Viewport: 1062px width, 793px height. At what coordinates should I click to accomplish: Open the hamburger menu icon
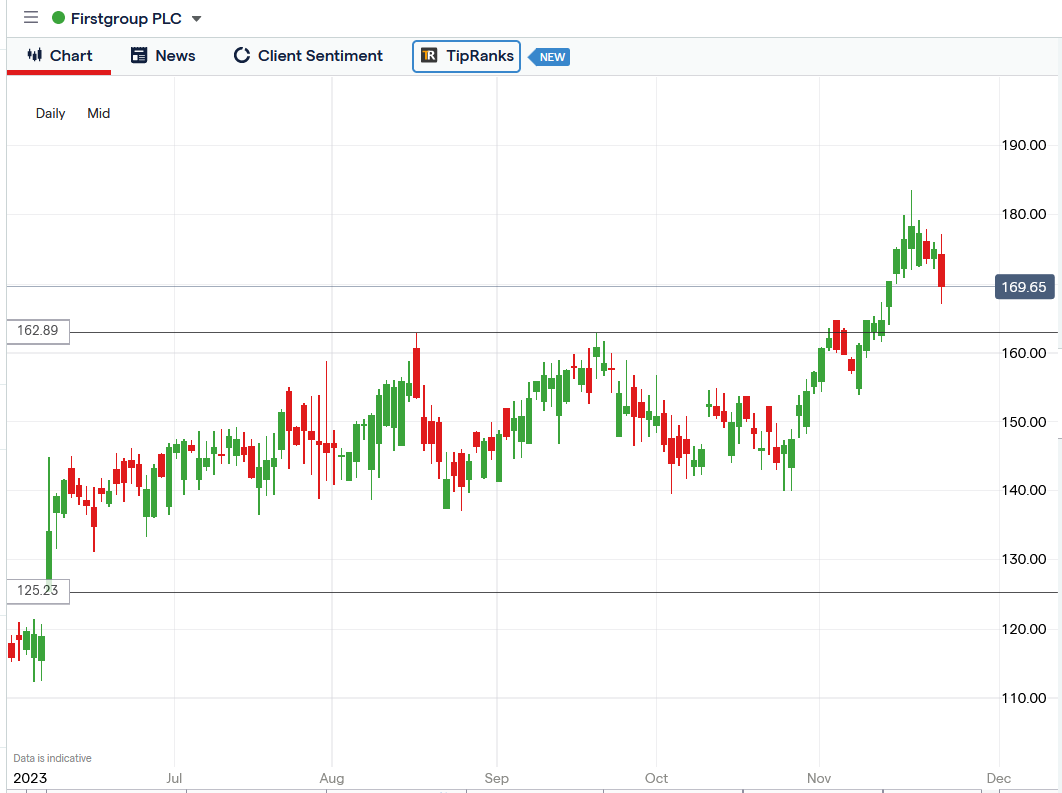(x=30, y=18)
